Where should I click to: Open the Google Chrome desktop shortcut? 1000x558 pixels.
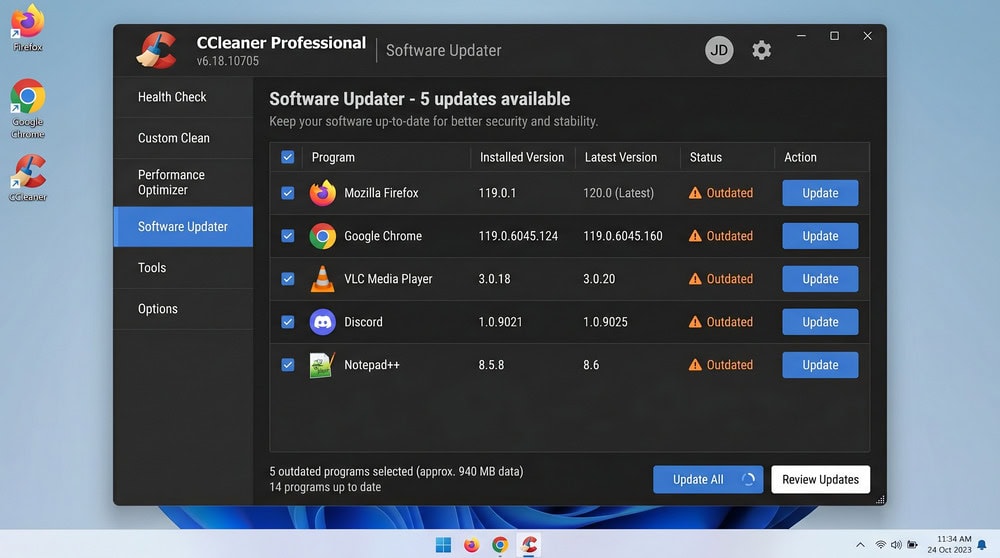27,108
